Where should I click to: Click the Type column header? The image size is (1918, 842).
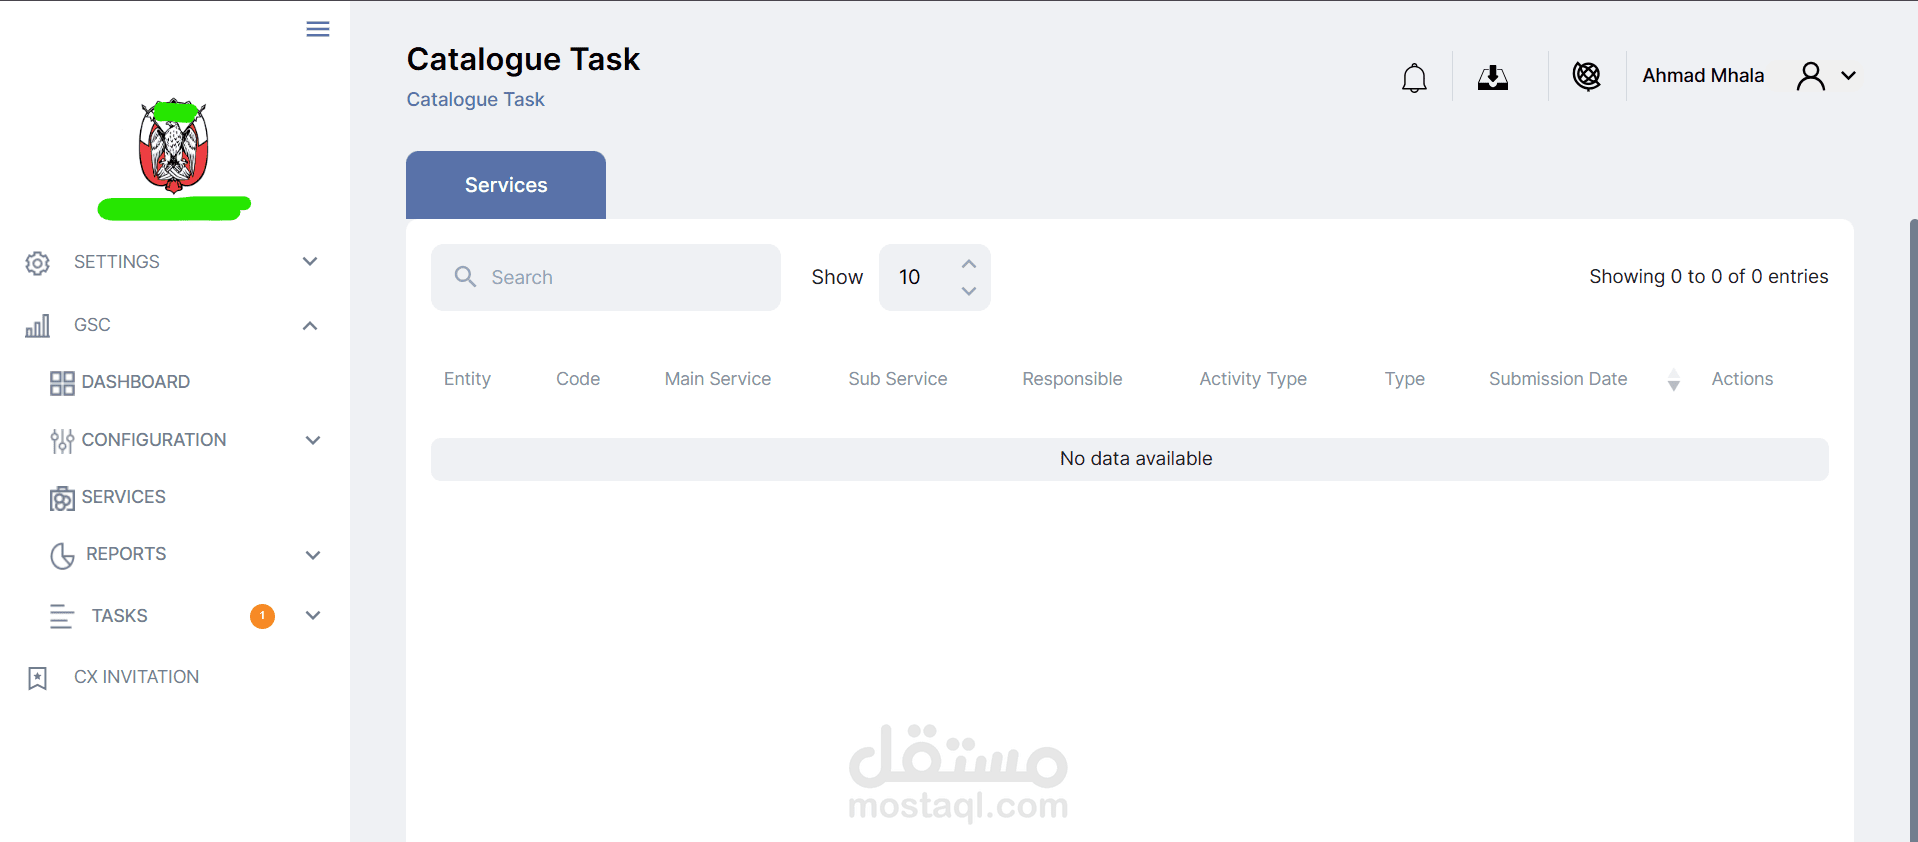(1405, 379)
